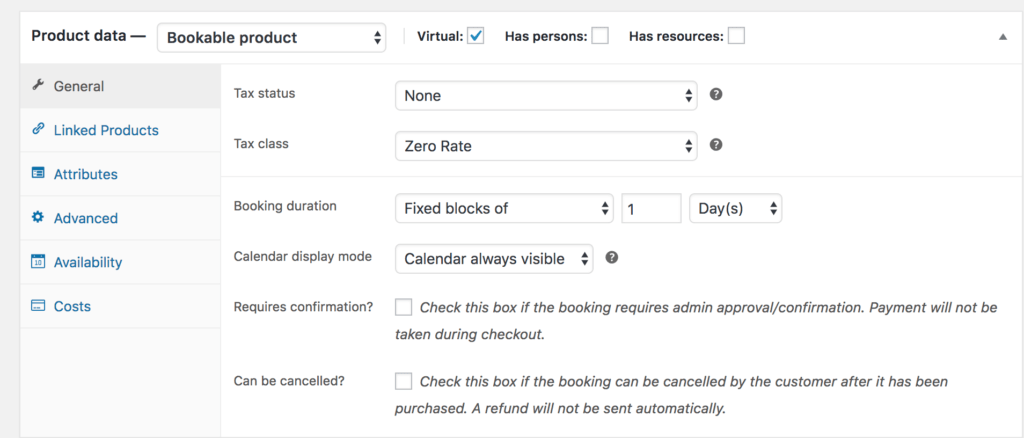Collapse the Product data panel arrow
Viewport: 1024px width, 438px height.
pos(1003,36)
